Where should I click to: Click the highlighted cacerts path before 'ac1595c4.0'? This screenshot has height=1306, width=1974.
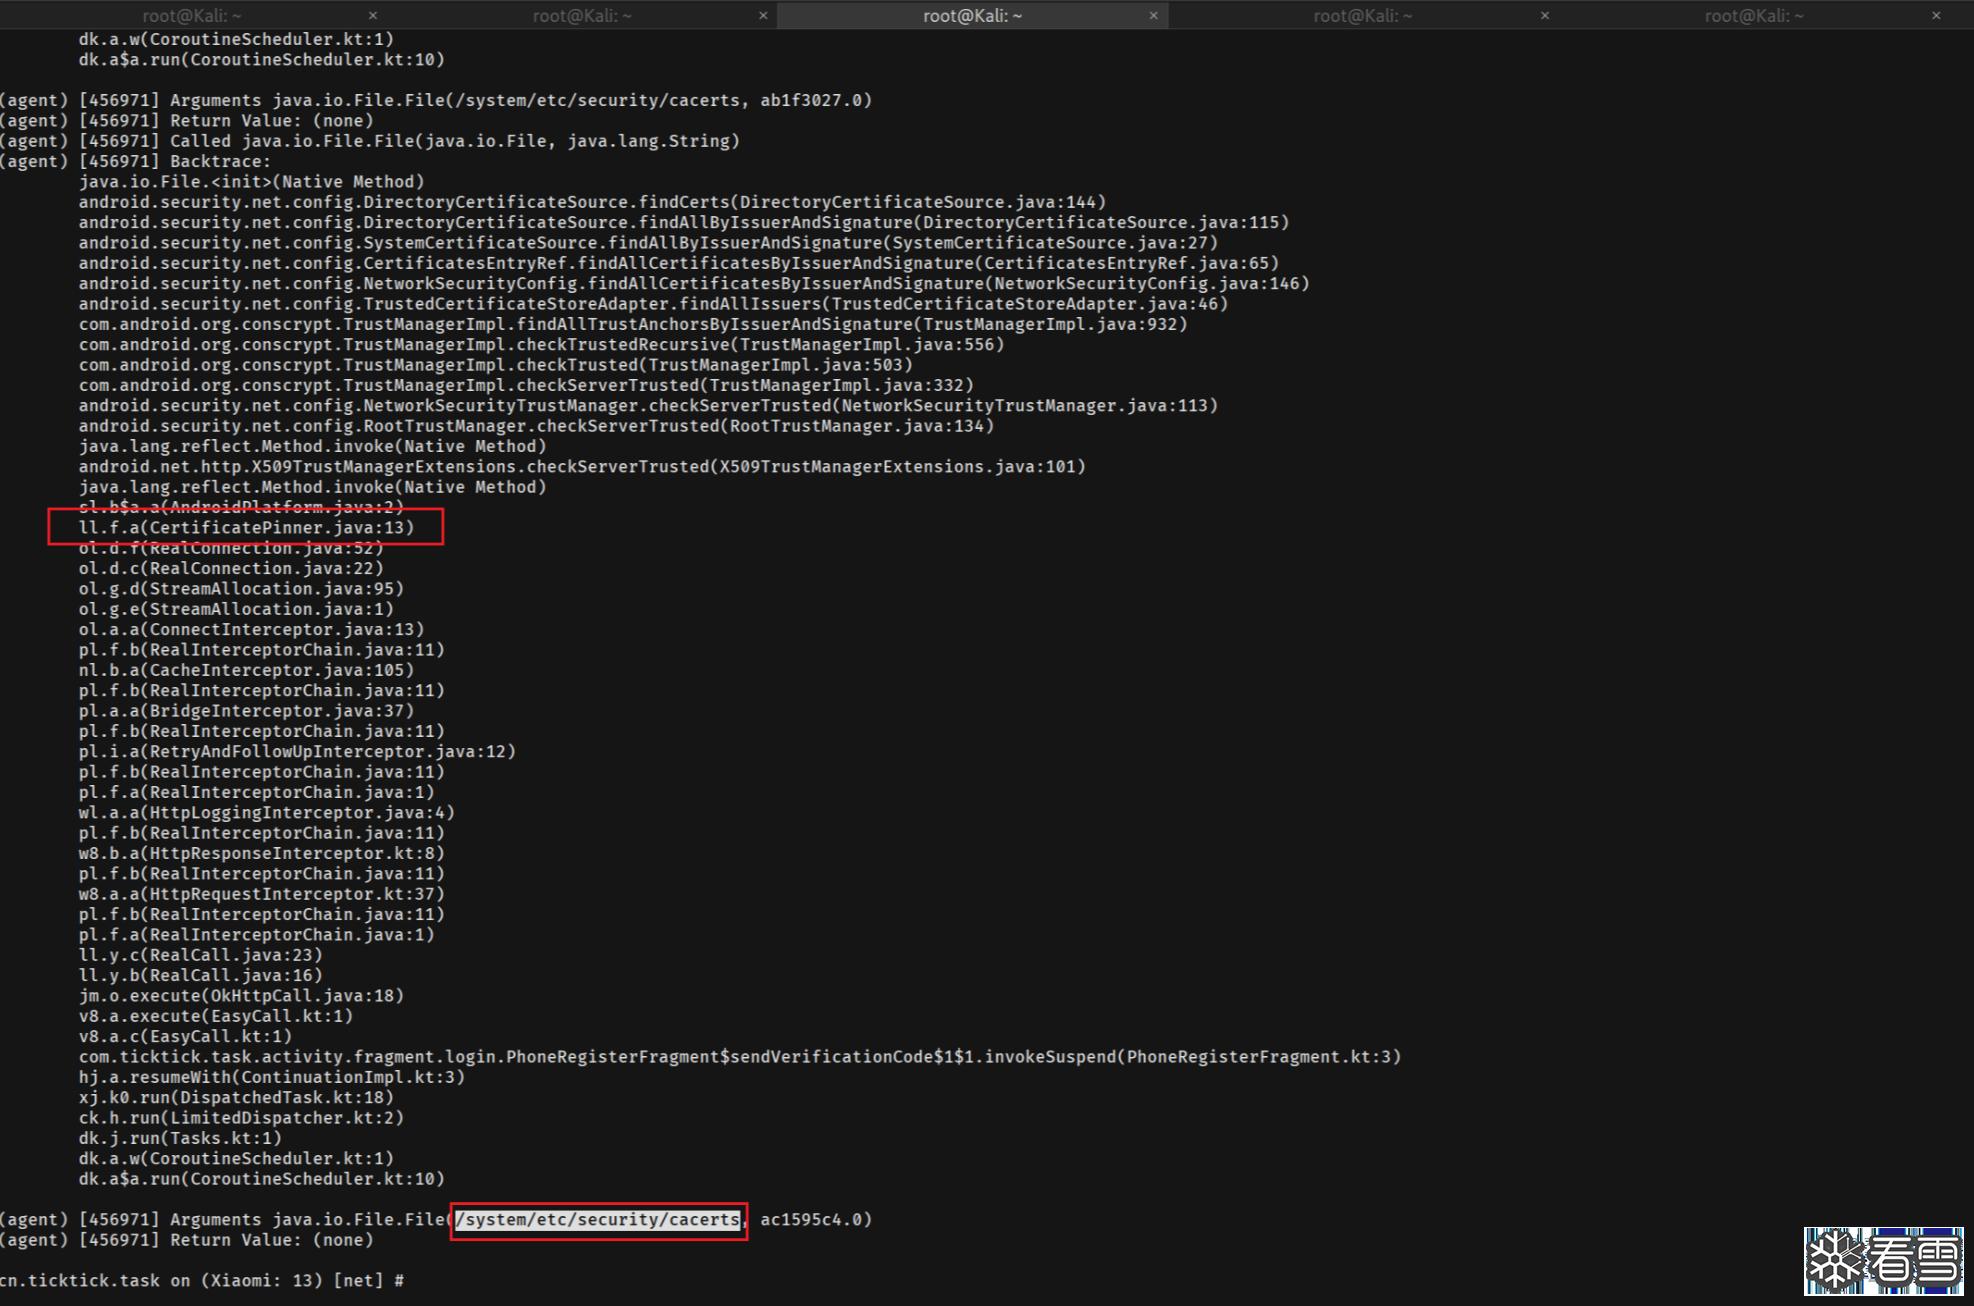point(598,1219)
